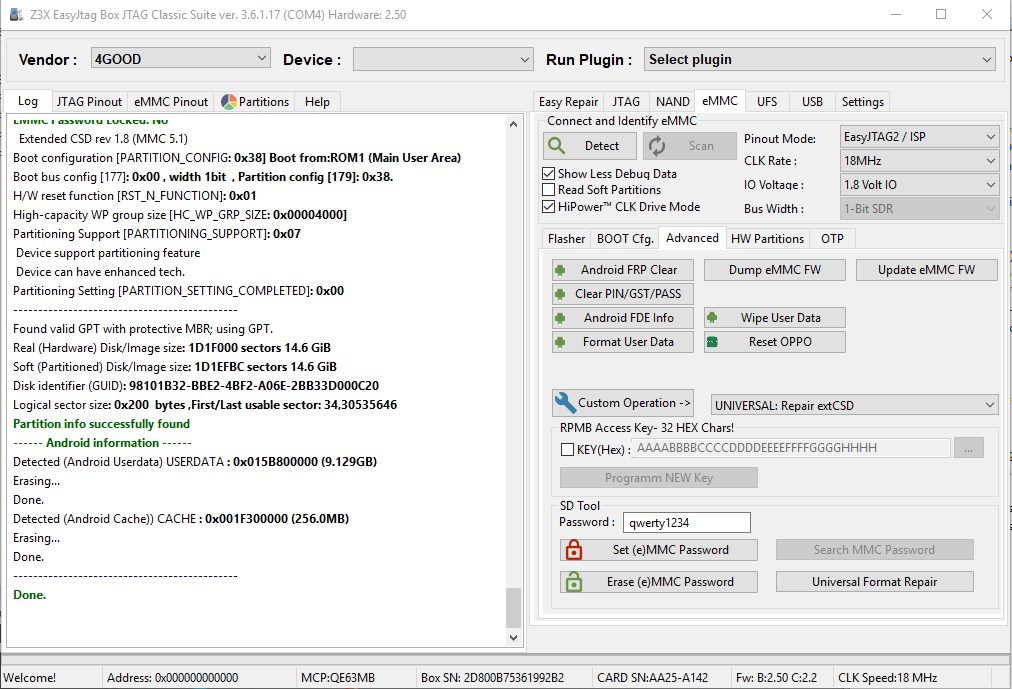Open the Vendor dropdown showing 4GOOD
The height and width of the screenshot is (689, 1012).
coord(181,59)
